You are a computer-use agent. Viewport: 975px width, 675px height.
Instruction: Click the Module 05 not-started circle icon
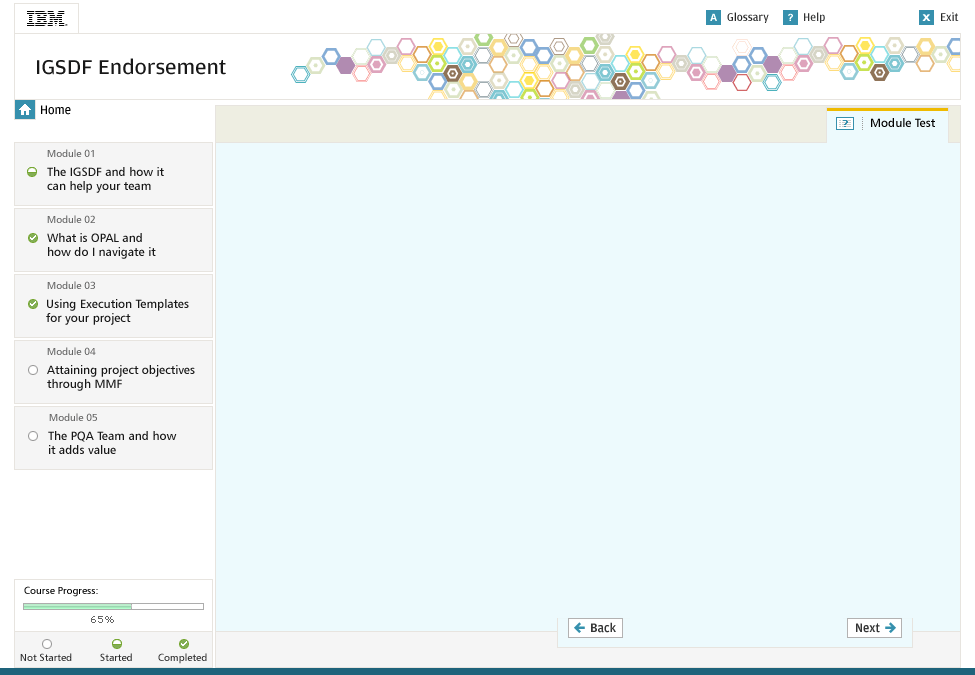tap(33, 436)
